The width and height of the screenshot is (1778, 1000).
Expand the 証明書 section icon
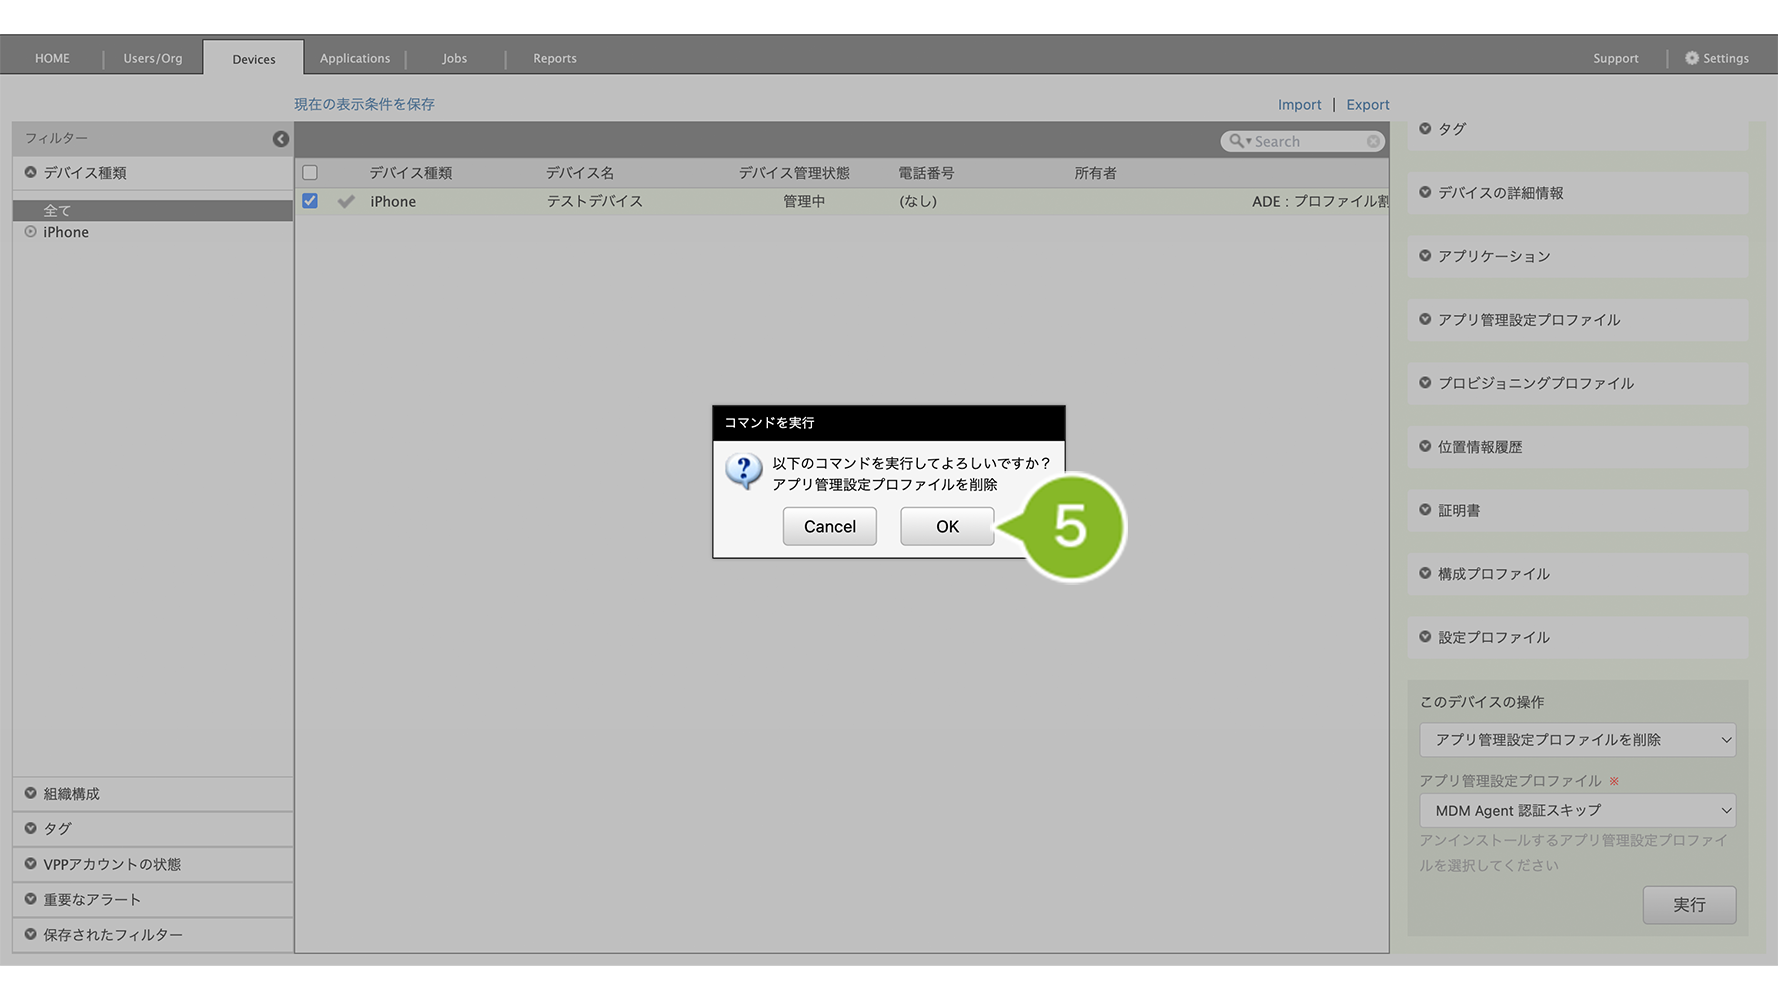pos(1425,510)
